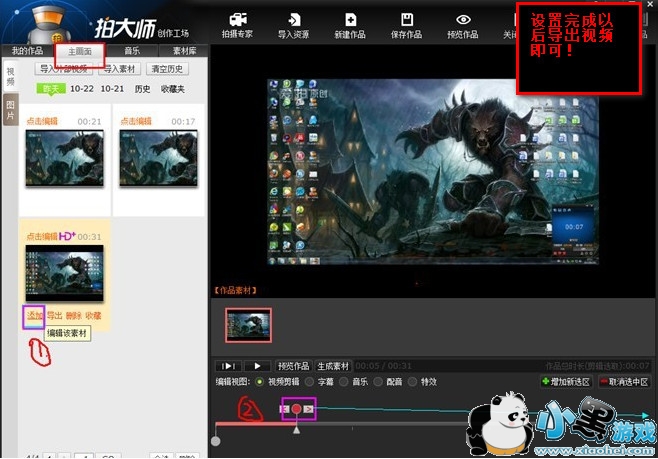Screen dimensions: 658x459
Task: Select the 视频剪辑 radio button
Action: click(261, 382)
